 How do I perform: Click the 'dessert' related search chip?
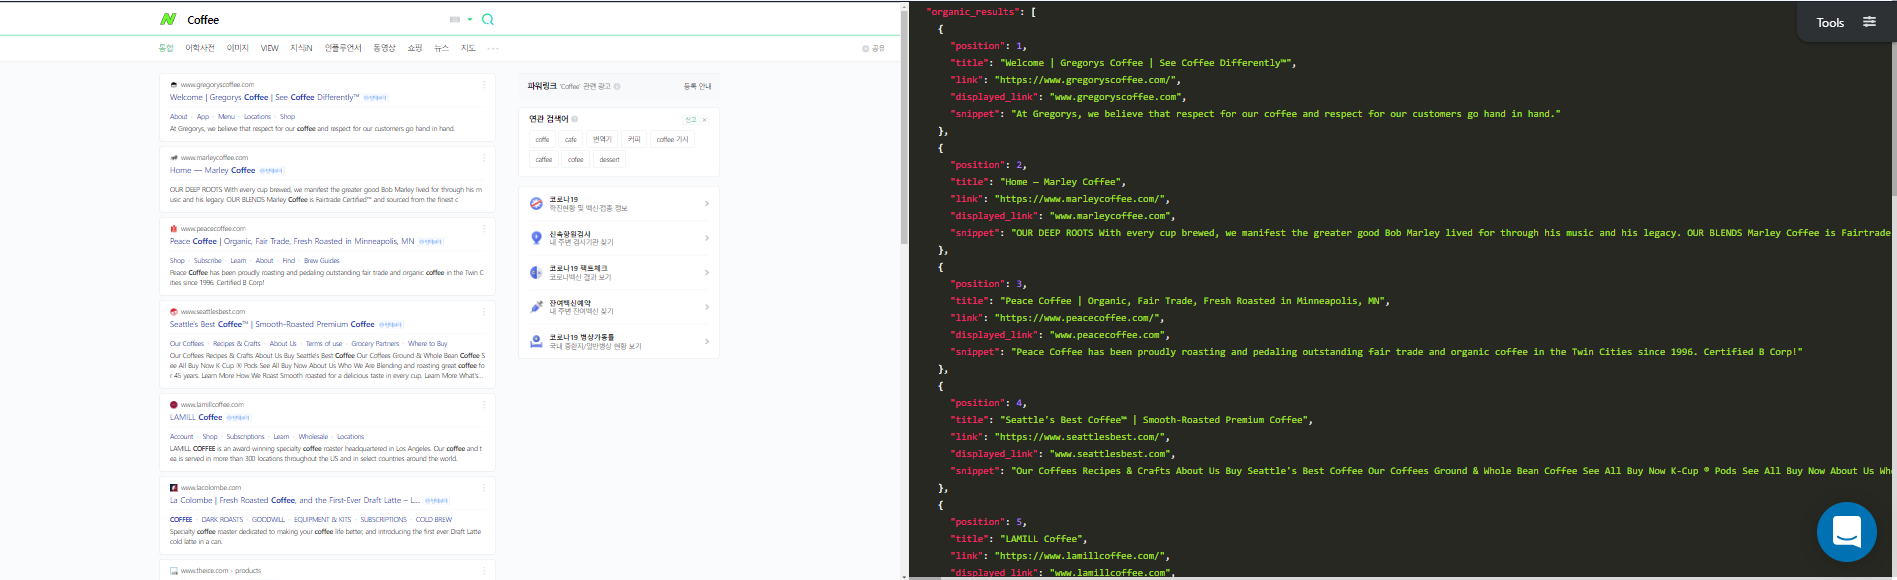(610, 160)
